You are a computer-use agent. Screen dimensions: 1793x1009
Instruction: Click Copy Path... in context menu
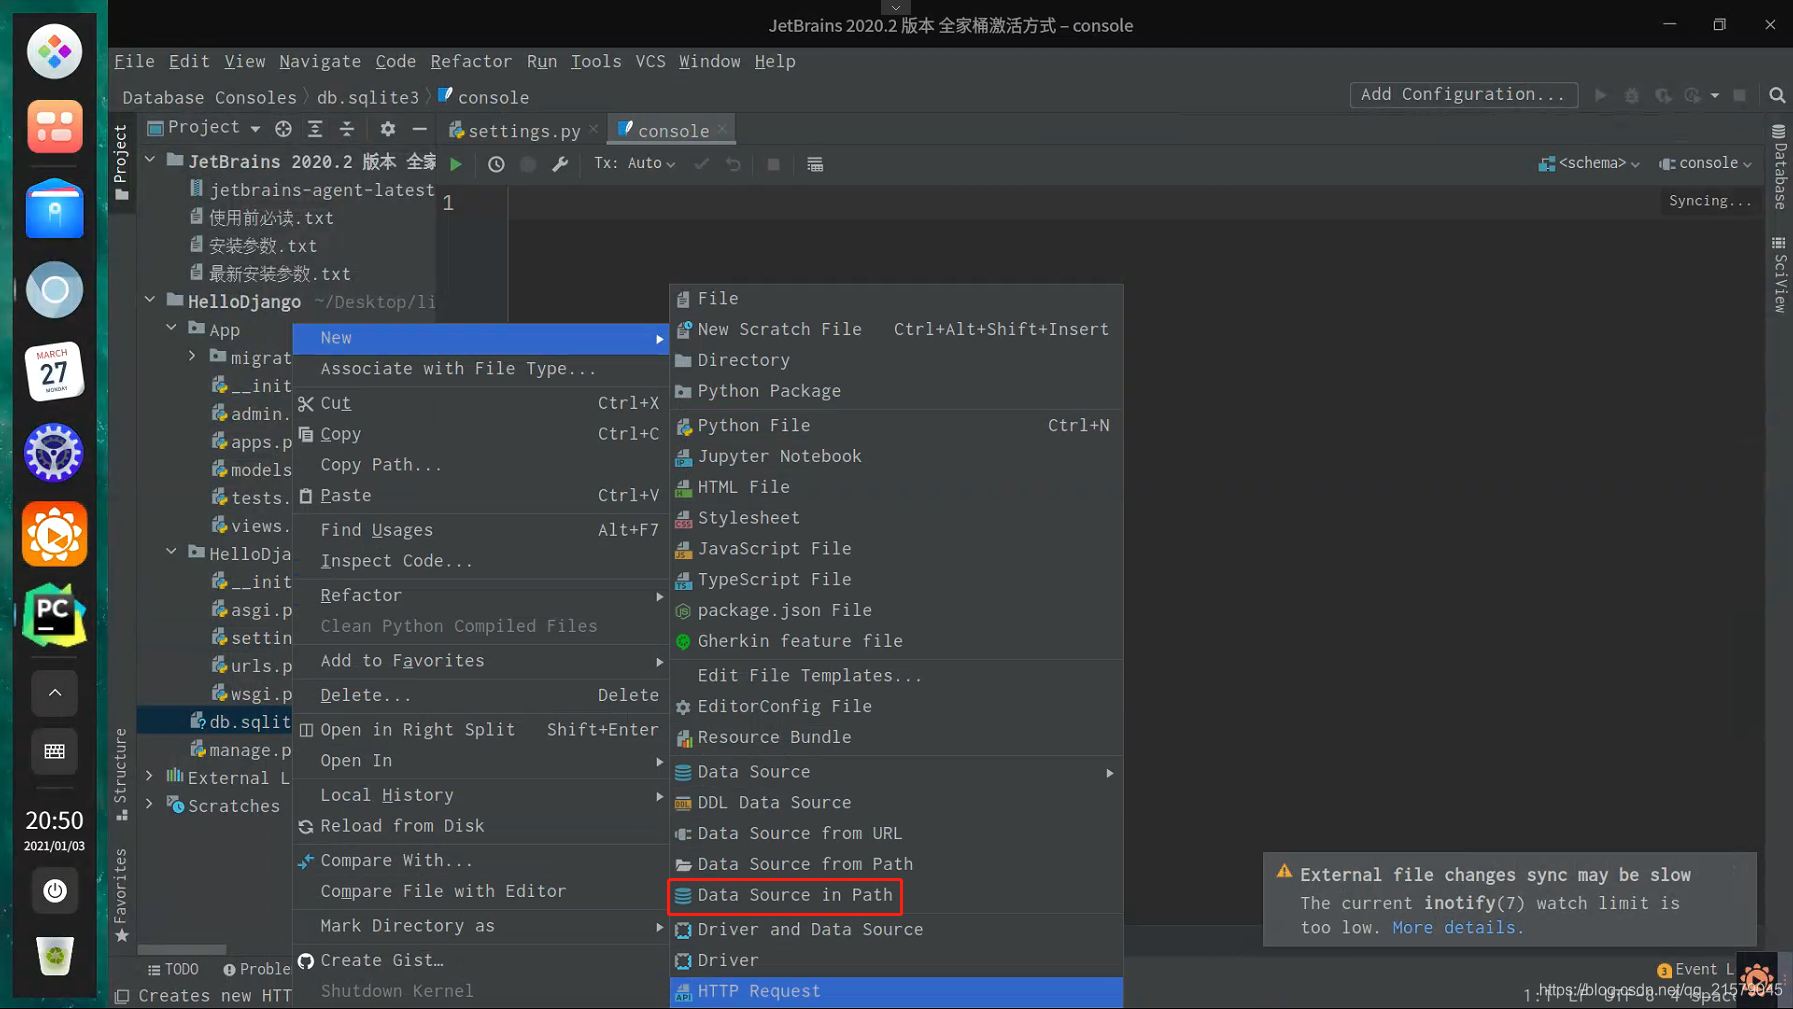click(x=481, y=465)
